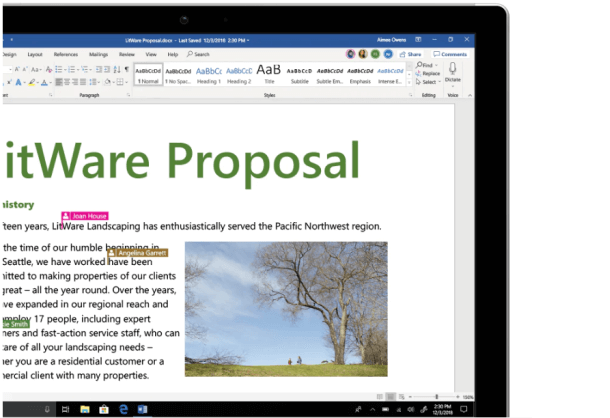Viewport: 610px width, 418px height.
Task: Adjust the zoom slider in status bar
Action: (435, 397)
